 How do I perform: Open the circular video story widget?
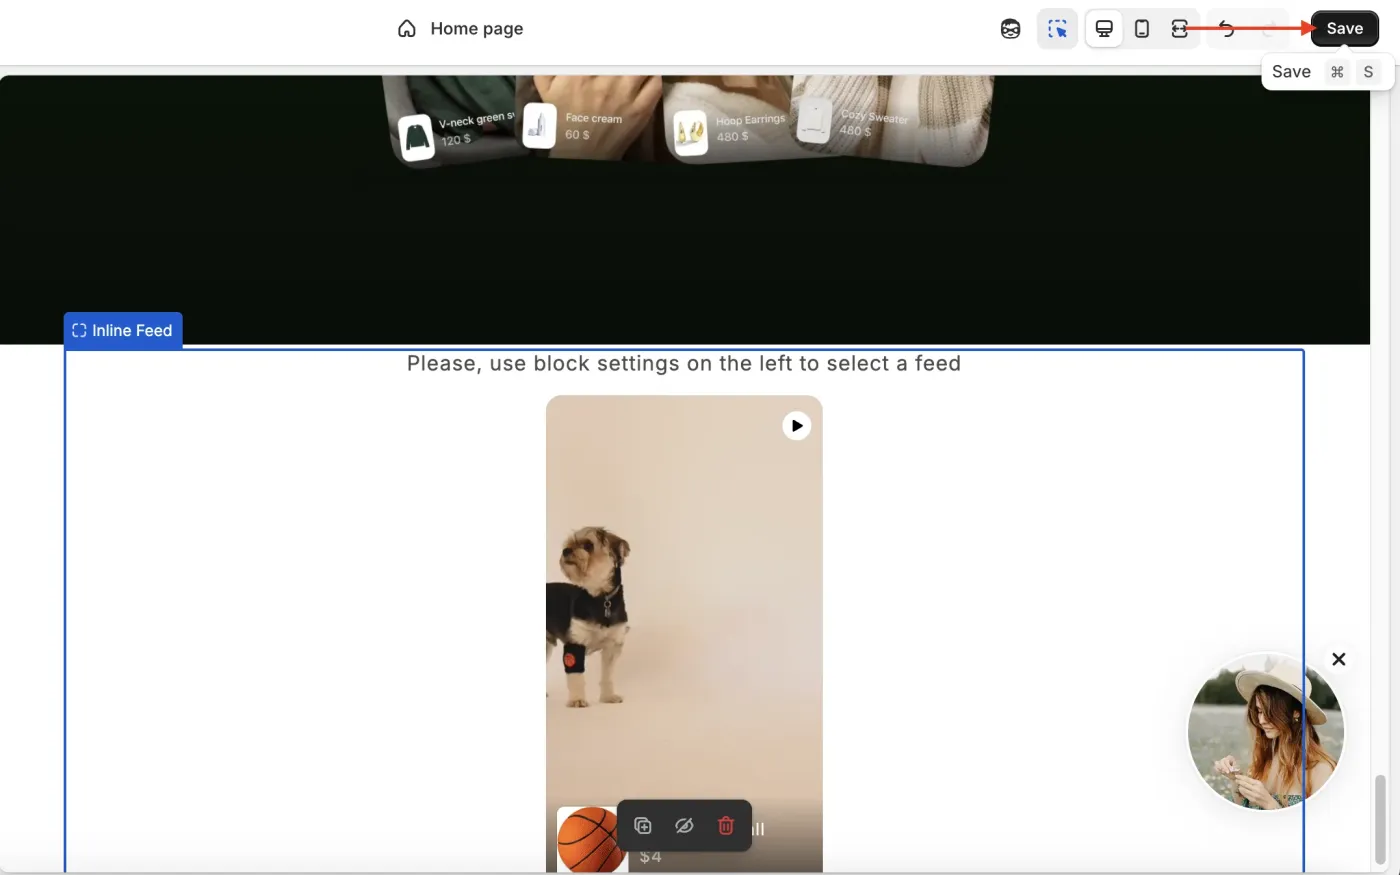tap(1265, 732)
